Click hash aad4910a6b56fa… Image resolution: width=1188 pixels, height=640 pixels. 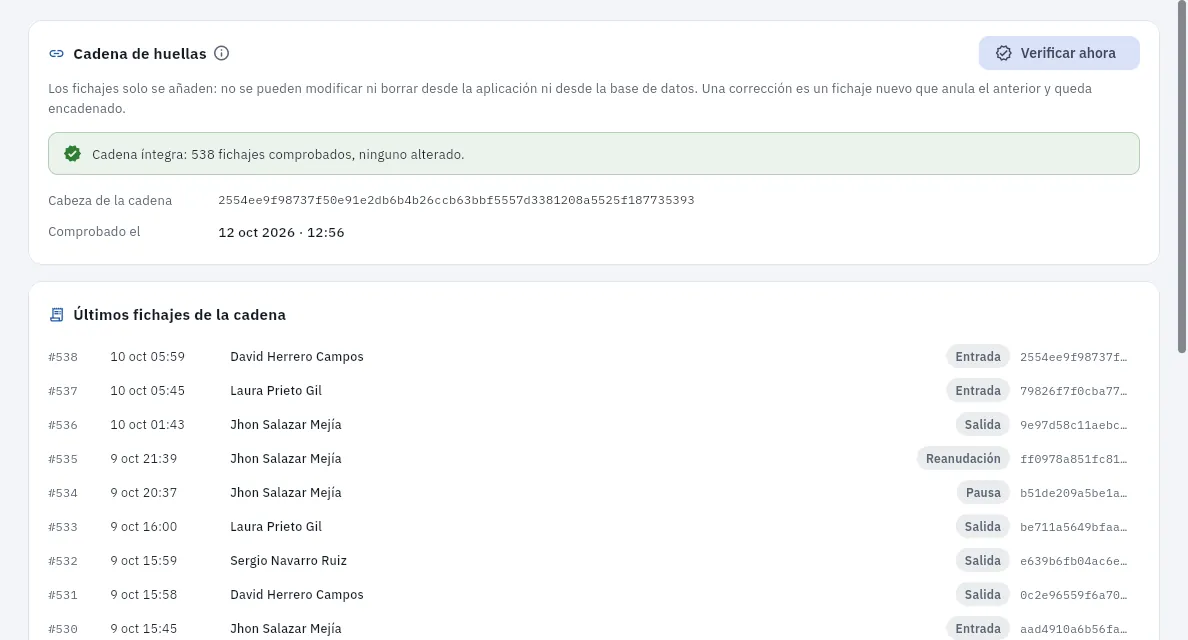tap(1073, 629)
